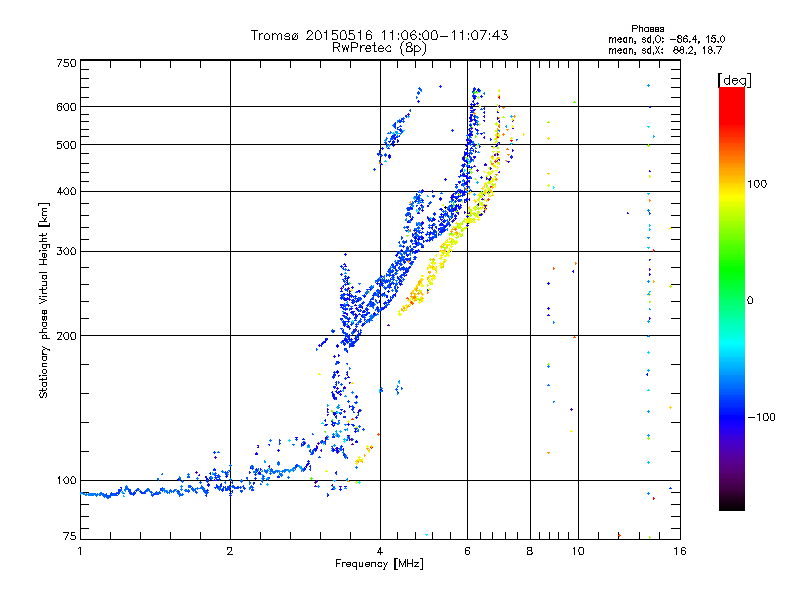
Task: Click the plot title "Tromsø 20150516 11:06:00-11:07:43"
Action: click(380, 35)
